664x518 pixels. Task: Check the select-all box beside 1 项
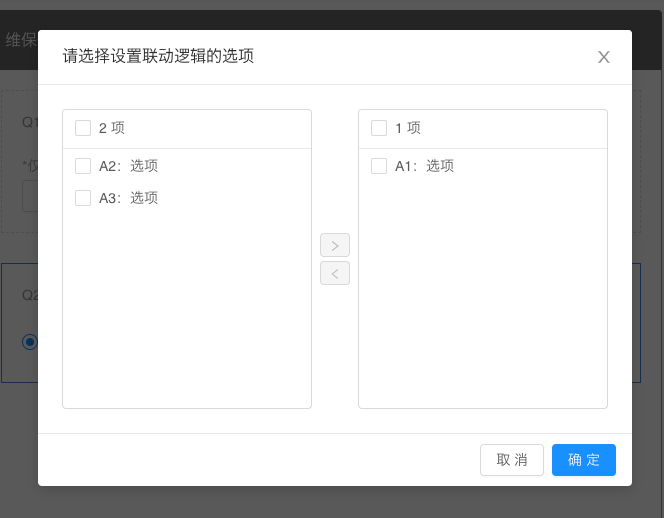[x=379, y=128]
